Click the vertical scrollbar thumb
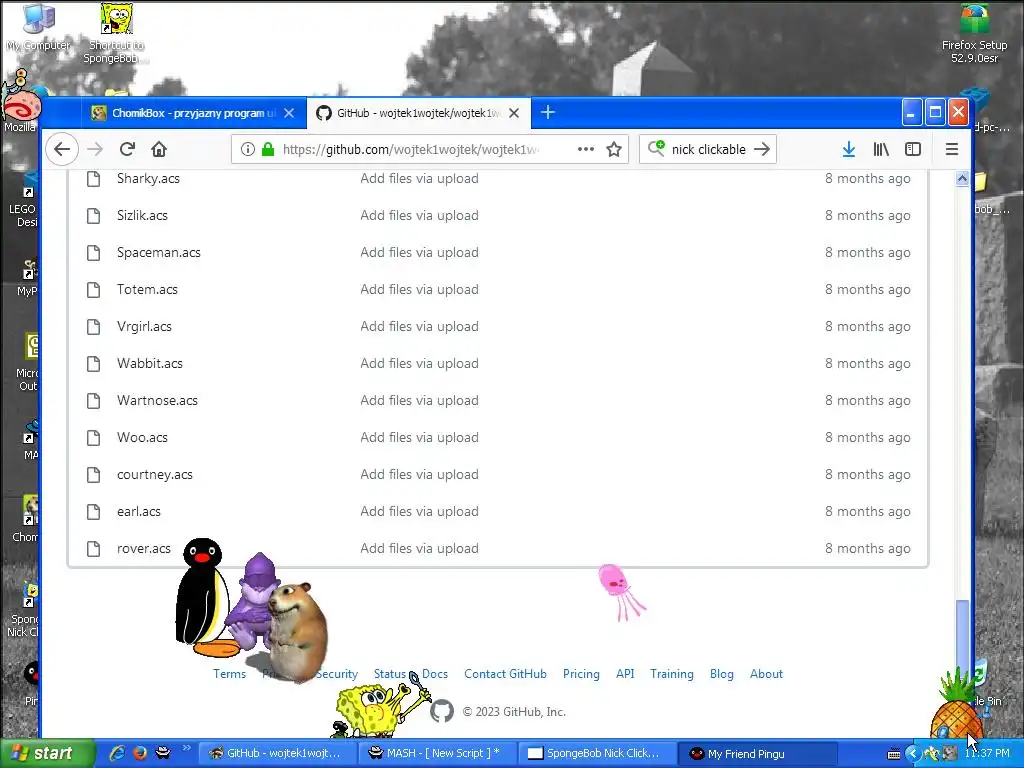 [x=963, y=635]
